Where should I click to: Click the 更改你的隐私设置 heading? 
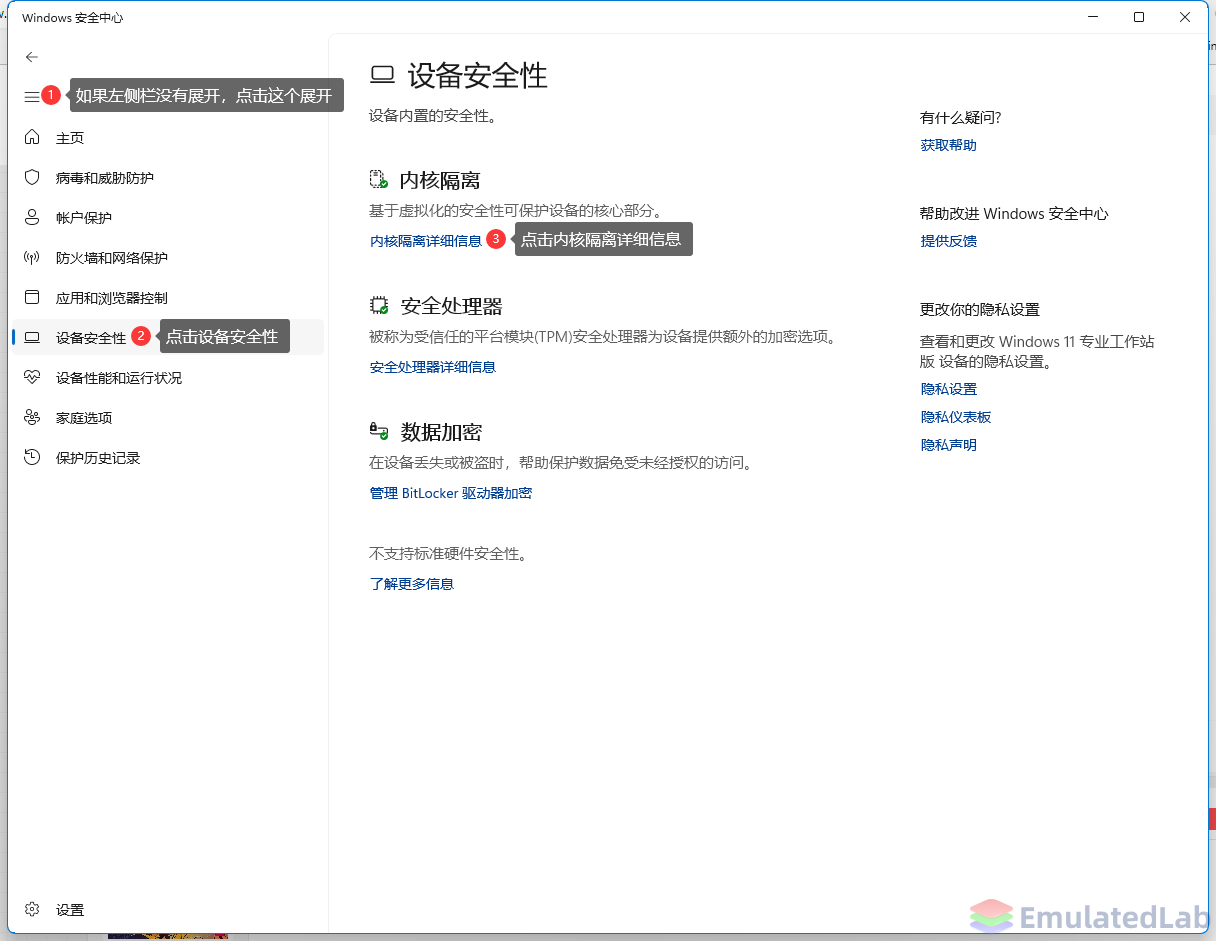pos(980,310)
